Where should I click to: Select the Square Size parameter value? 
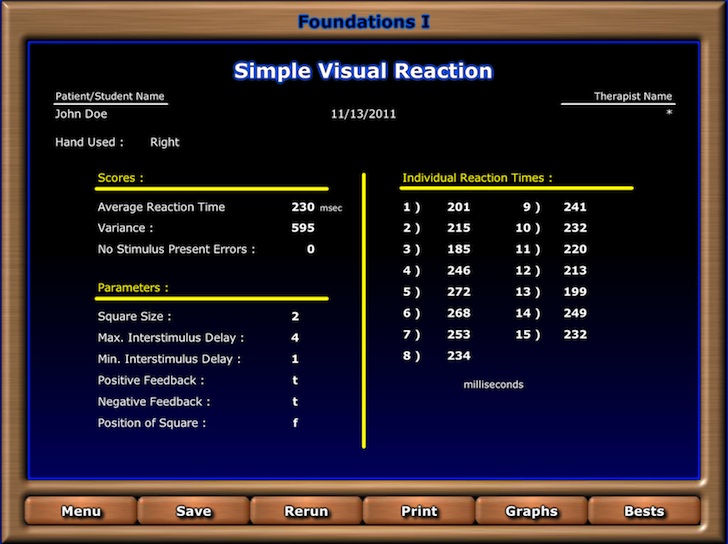[x=295, y=317]
